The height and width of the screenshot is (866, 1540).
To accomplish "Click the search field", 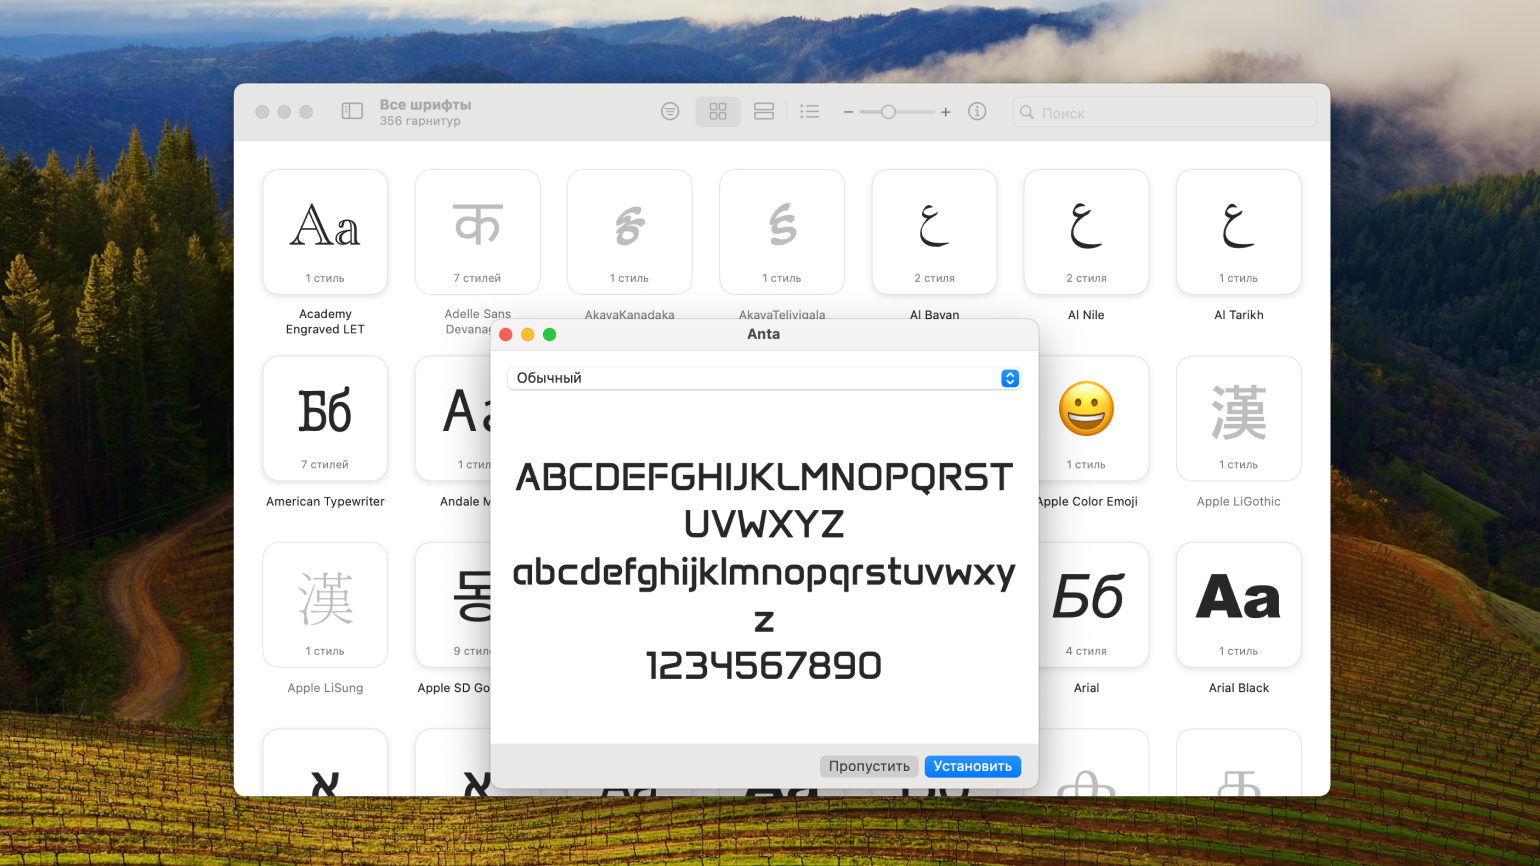I will (x=1165, y=113).
